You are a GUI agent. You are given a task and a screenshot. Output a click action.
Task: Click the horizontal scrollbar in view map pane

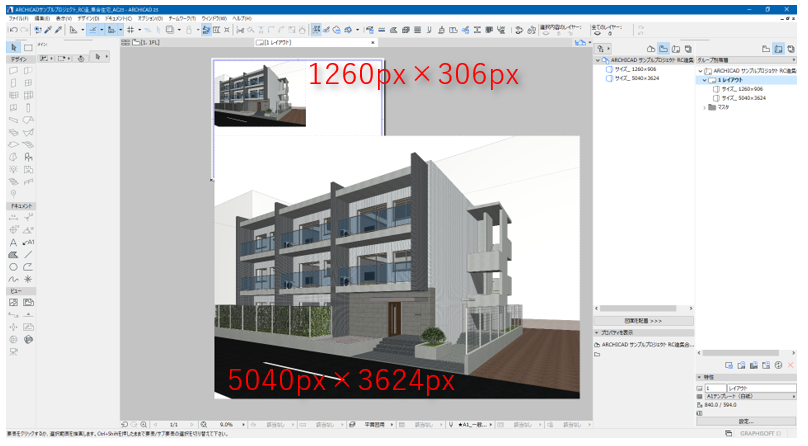click(638, 308)
